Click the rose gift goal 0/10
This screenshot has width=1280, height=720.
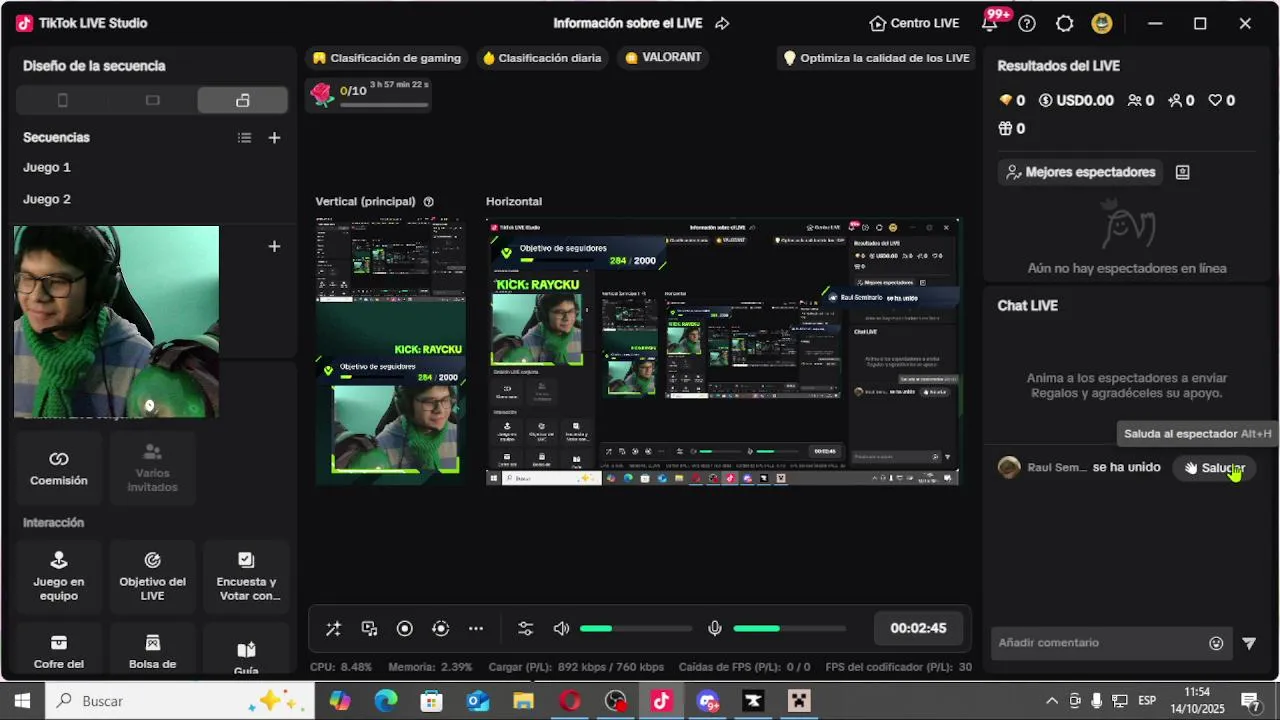coord(370,94)
